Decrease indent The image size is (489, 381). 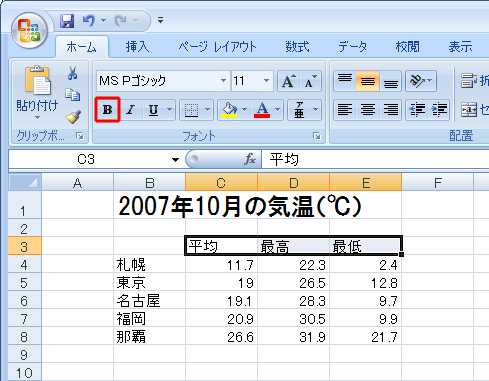point(417,110)
